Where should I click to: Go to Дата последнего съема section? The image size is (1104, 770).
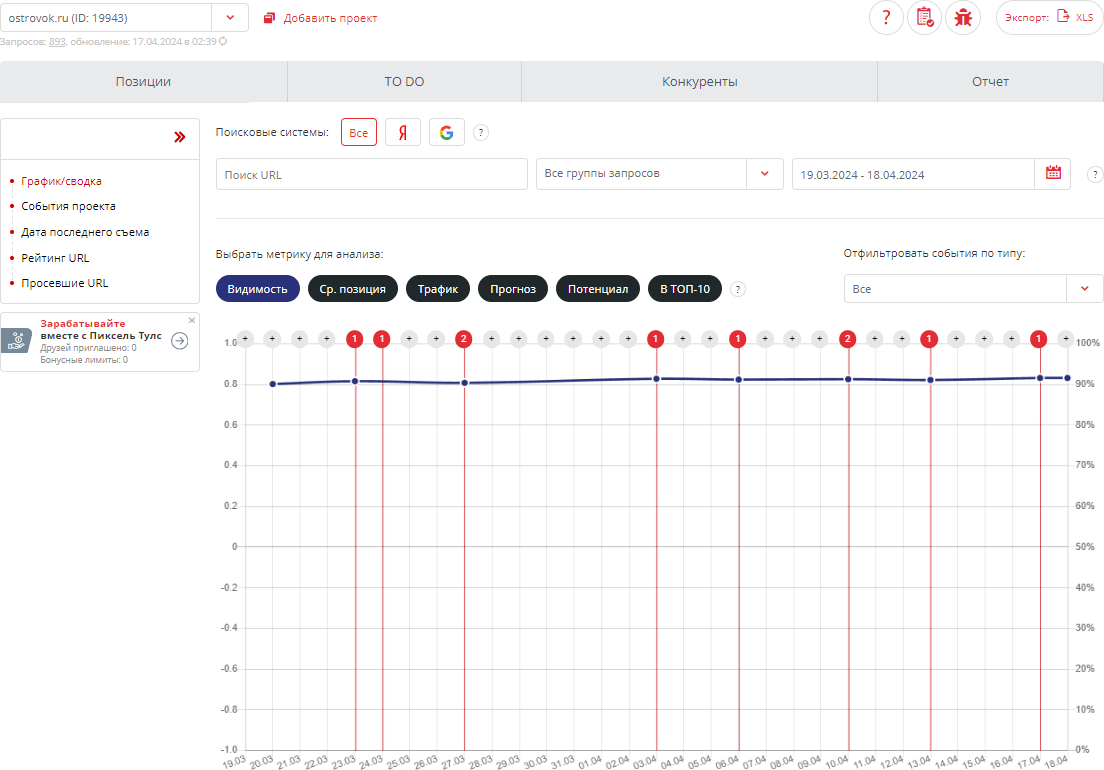tap(85, 232)
